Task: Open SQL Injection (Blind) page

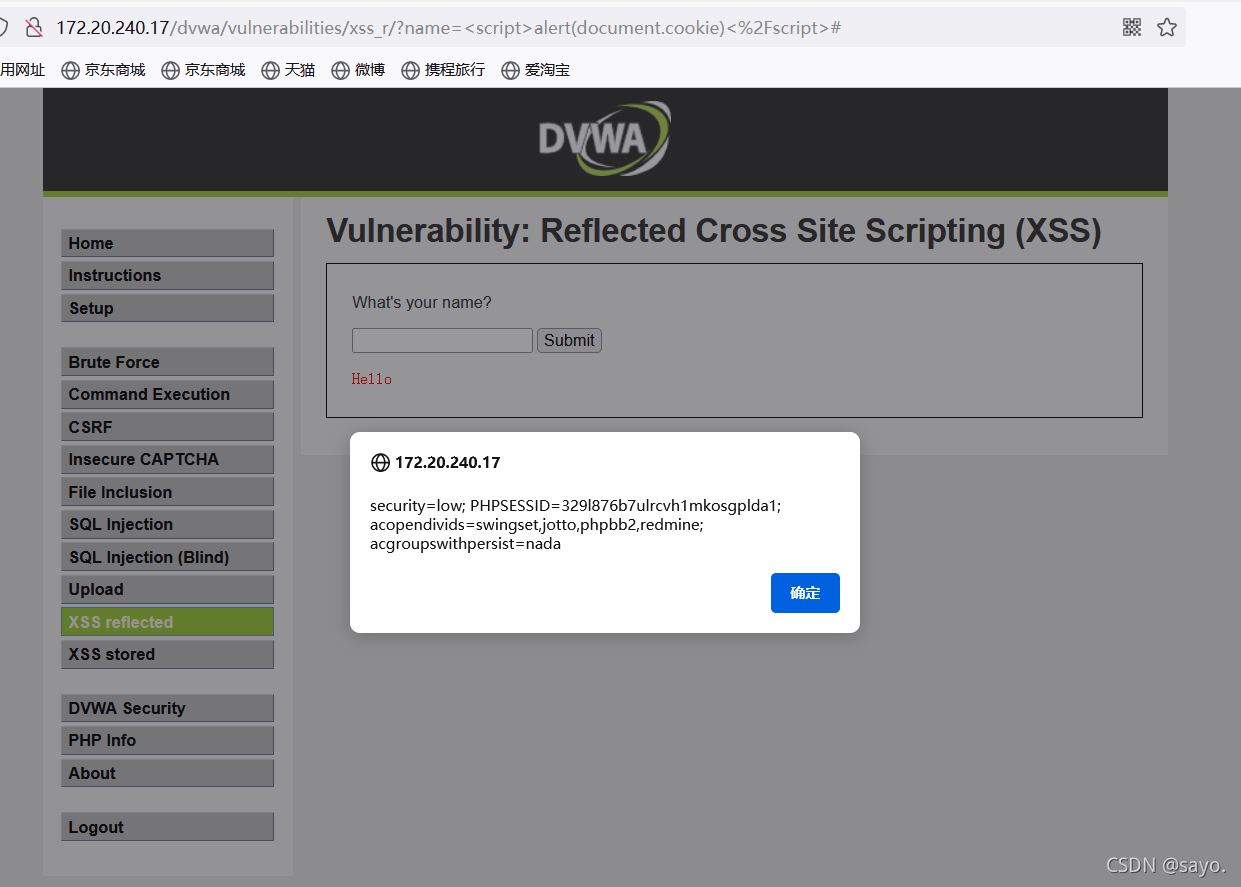Action: pyautogui.click(x=167, y=557)
